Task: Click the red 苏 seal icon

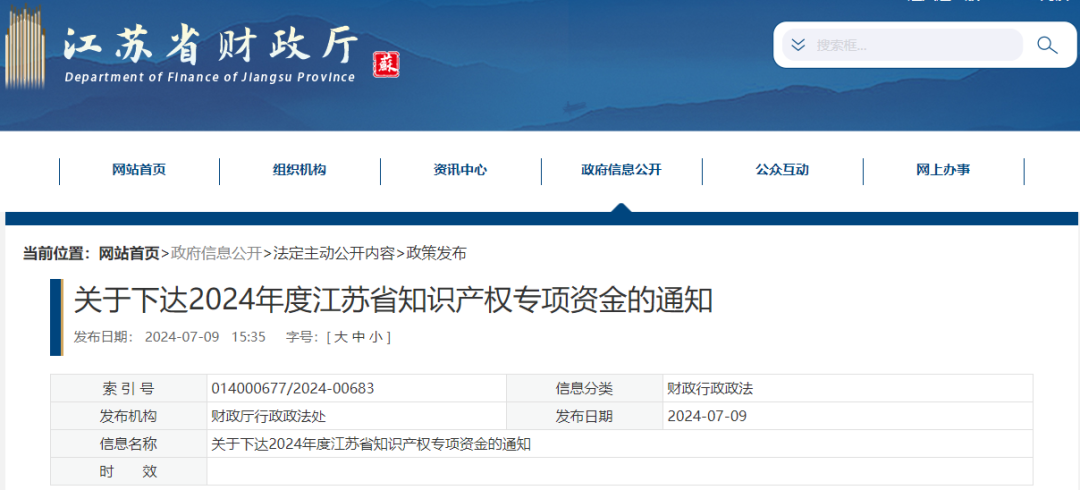Action: (x=386, y=65)
